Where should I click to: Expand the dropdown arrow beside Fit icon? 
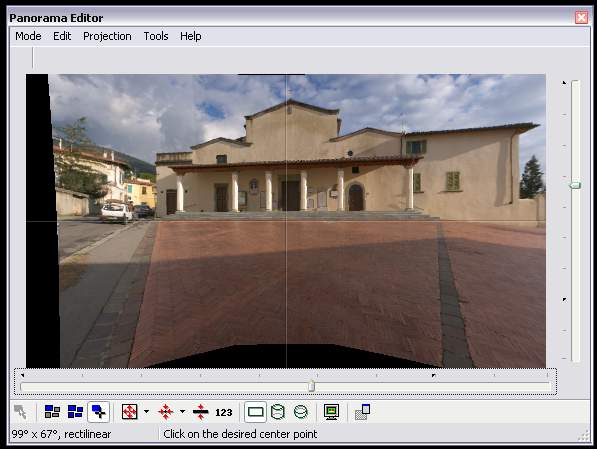[x=146, y=412]
